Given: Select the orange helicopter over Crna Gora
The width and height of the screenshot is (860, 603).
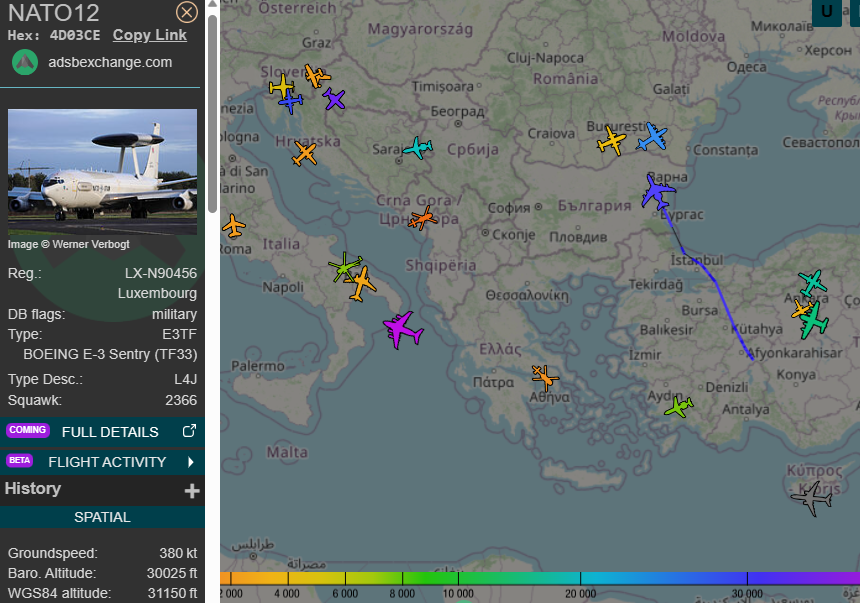Looking at the screenshot, I should click(x=423, y=218).
